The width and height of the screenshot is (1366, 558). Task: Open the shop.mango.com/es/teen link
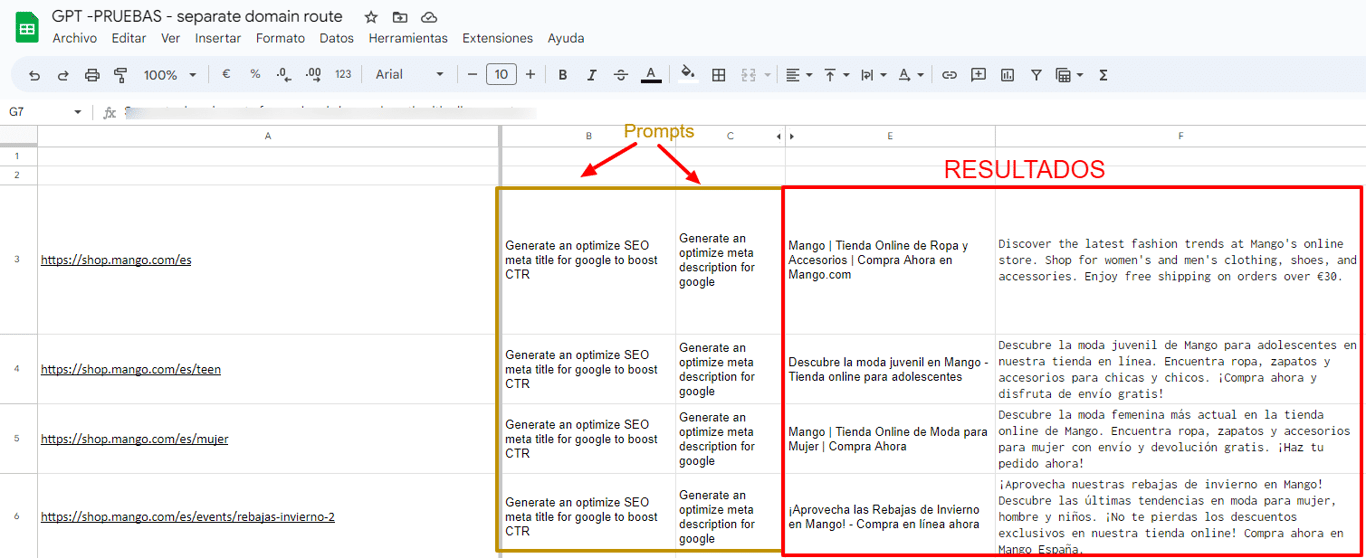[131, 369]
